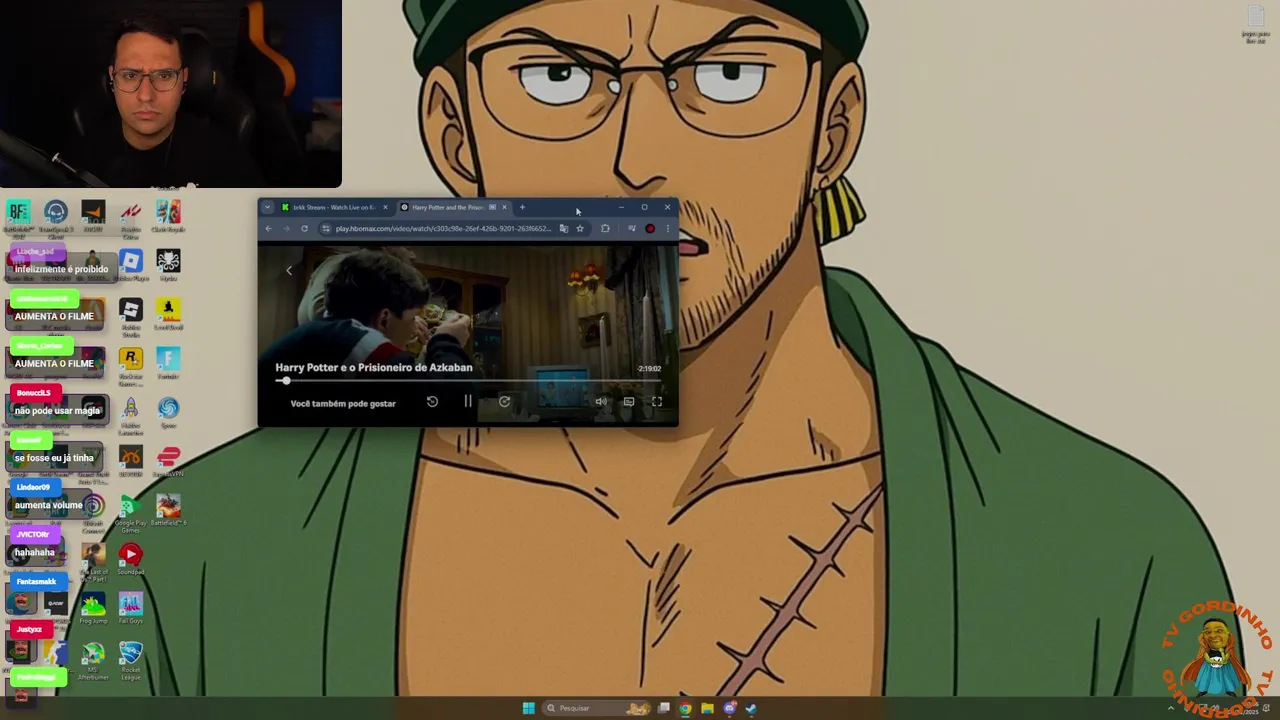This screenshot has width=1280, height=720.
Task: Click the browser forward arrow
Action: pyautogui.click(x=286, y=229)
